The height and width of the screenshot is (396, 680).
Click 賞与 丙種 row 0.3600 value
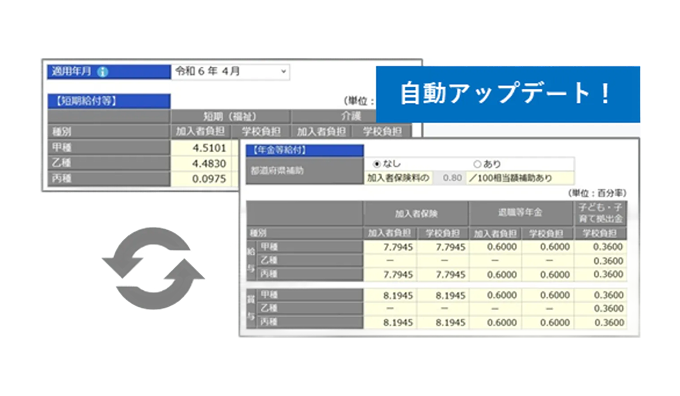click(x=601, y=323)
